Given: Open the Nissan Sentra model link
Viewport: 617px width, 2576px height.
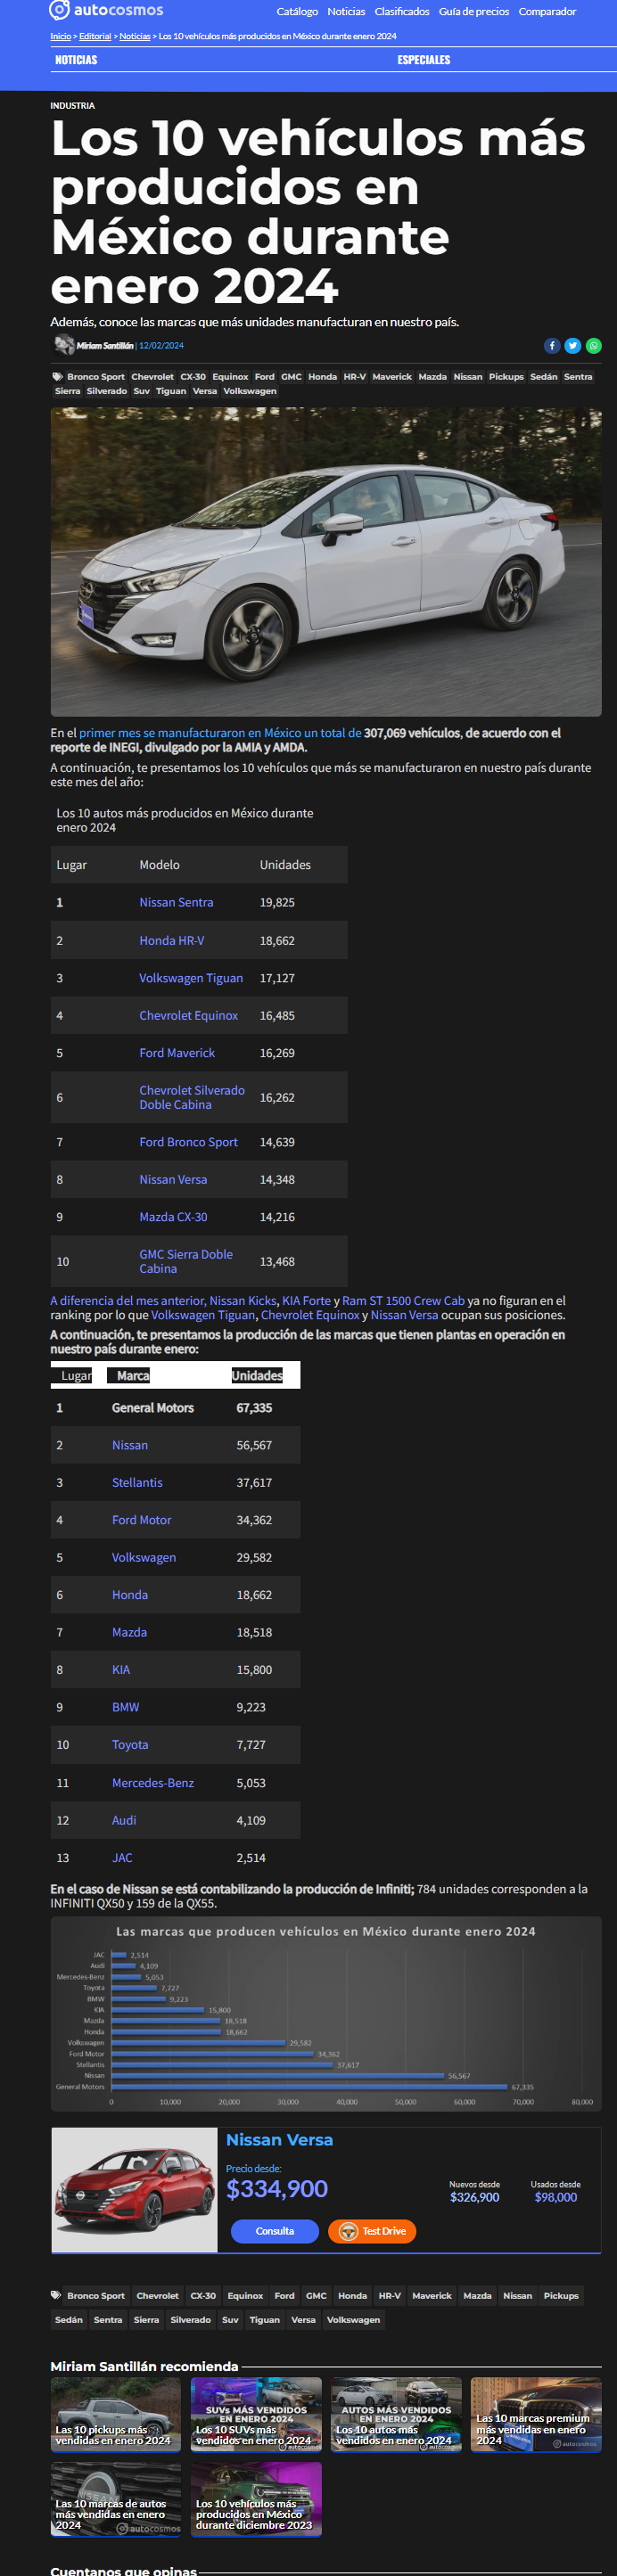Looking at the screenshot, I should point(176,902).
